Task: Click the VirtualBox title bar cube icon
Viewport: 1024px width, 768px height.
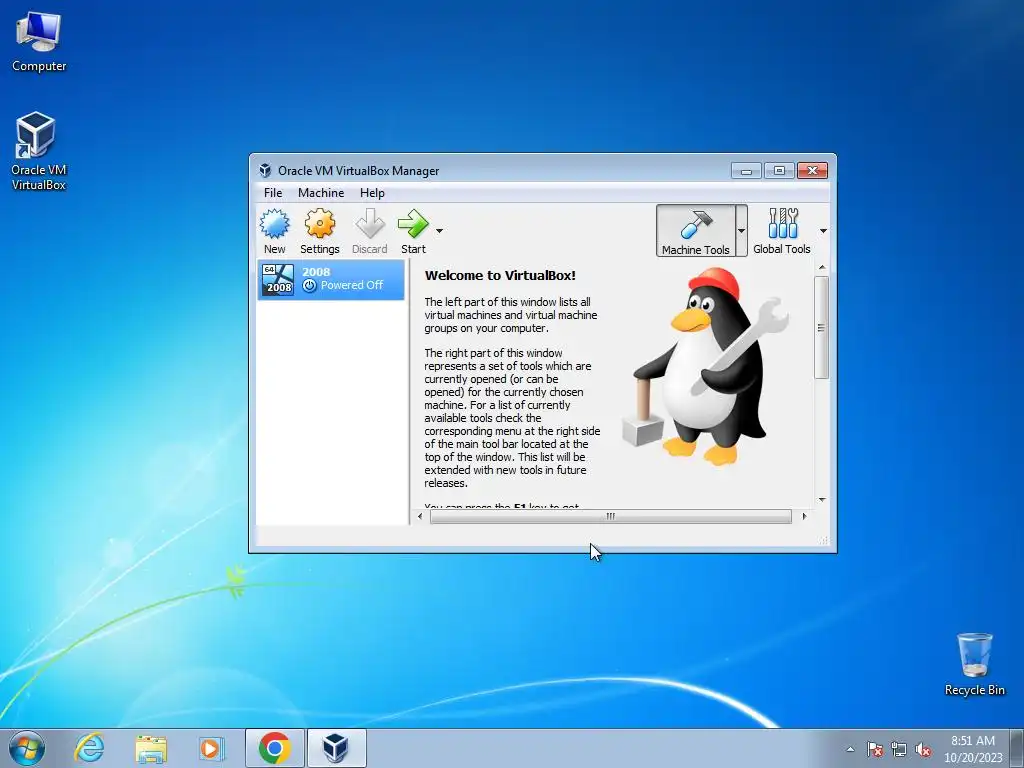Action: click(265, 170)
